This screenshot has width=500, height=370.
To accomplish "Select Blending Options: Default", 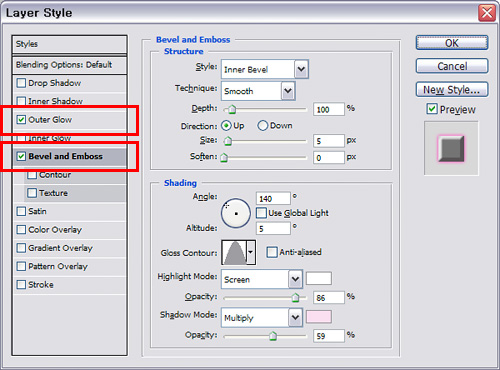I will 69,65.
